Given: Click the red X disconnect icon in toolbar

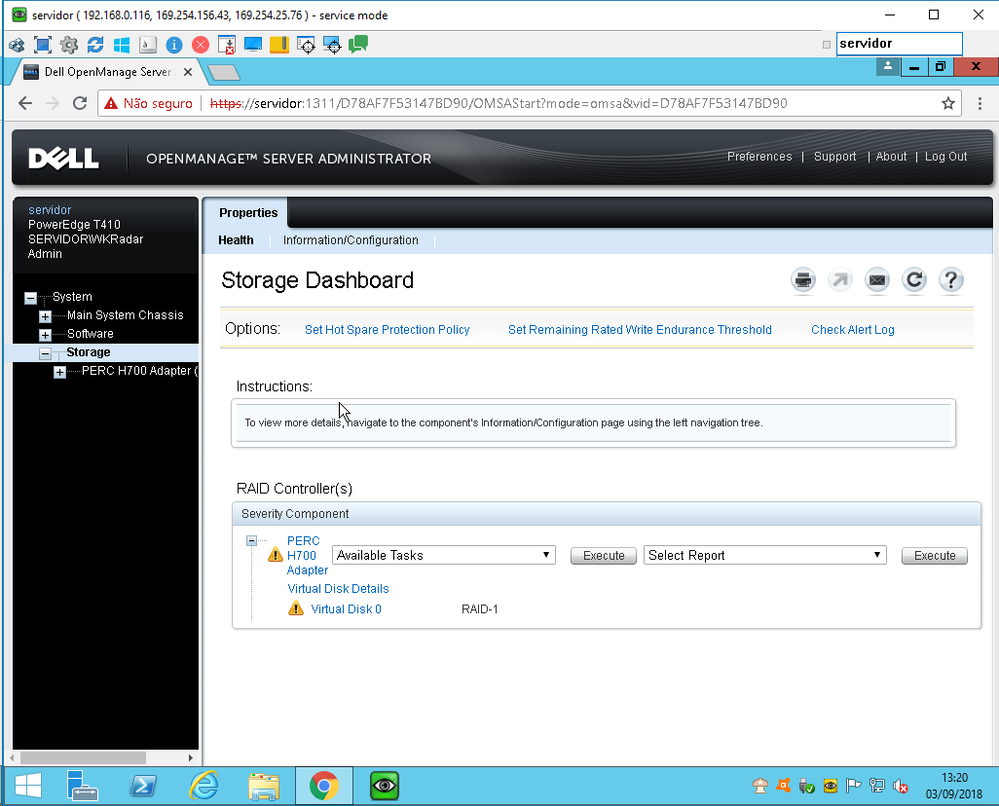Looking at the screenshot, I should [x=200, y=45].
